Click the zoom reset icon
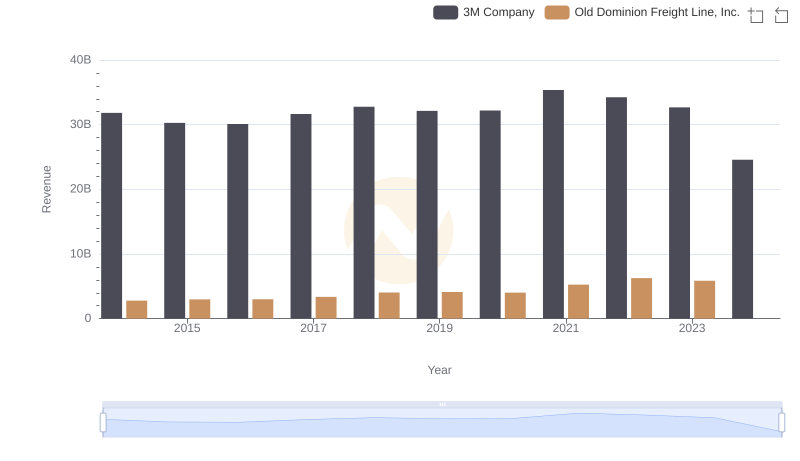 coord(781,15)
